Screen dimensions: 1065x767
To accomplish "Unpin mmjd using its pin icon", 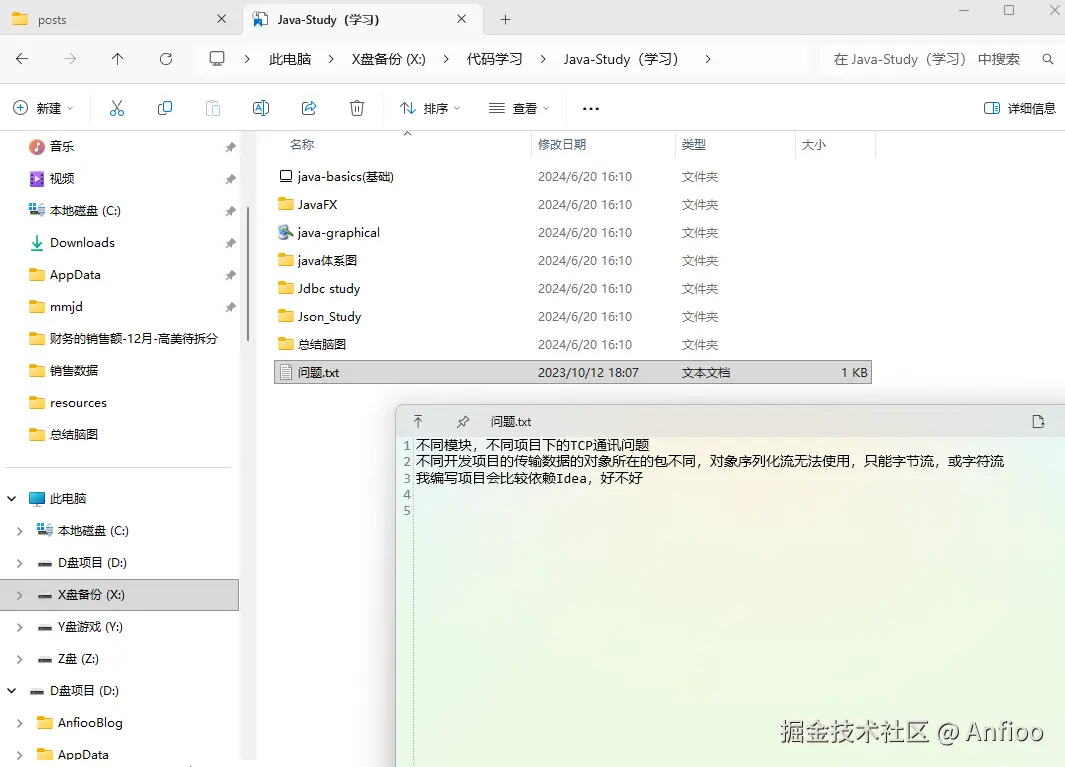I will pyautogui.click(x=230, y=307).
